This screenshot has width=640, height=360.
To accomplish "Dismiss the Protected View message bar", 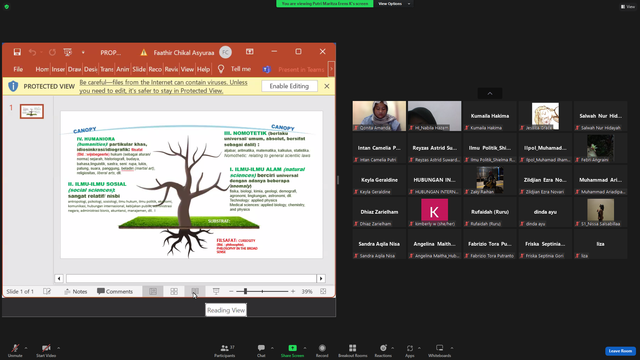I will pos(327,86).
